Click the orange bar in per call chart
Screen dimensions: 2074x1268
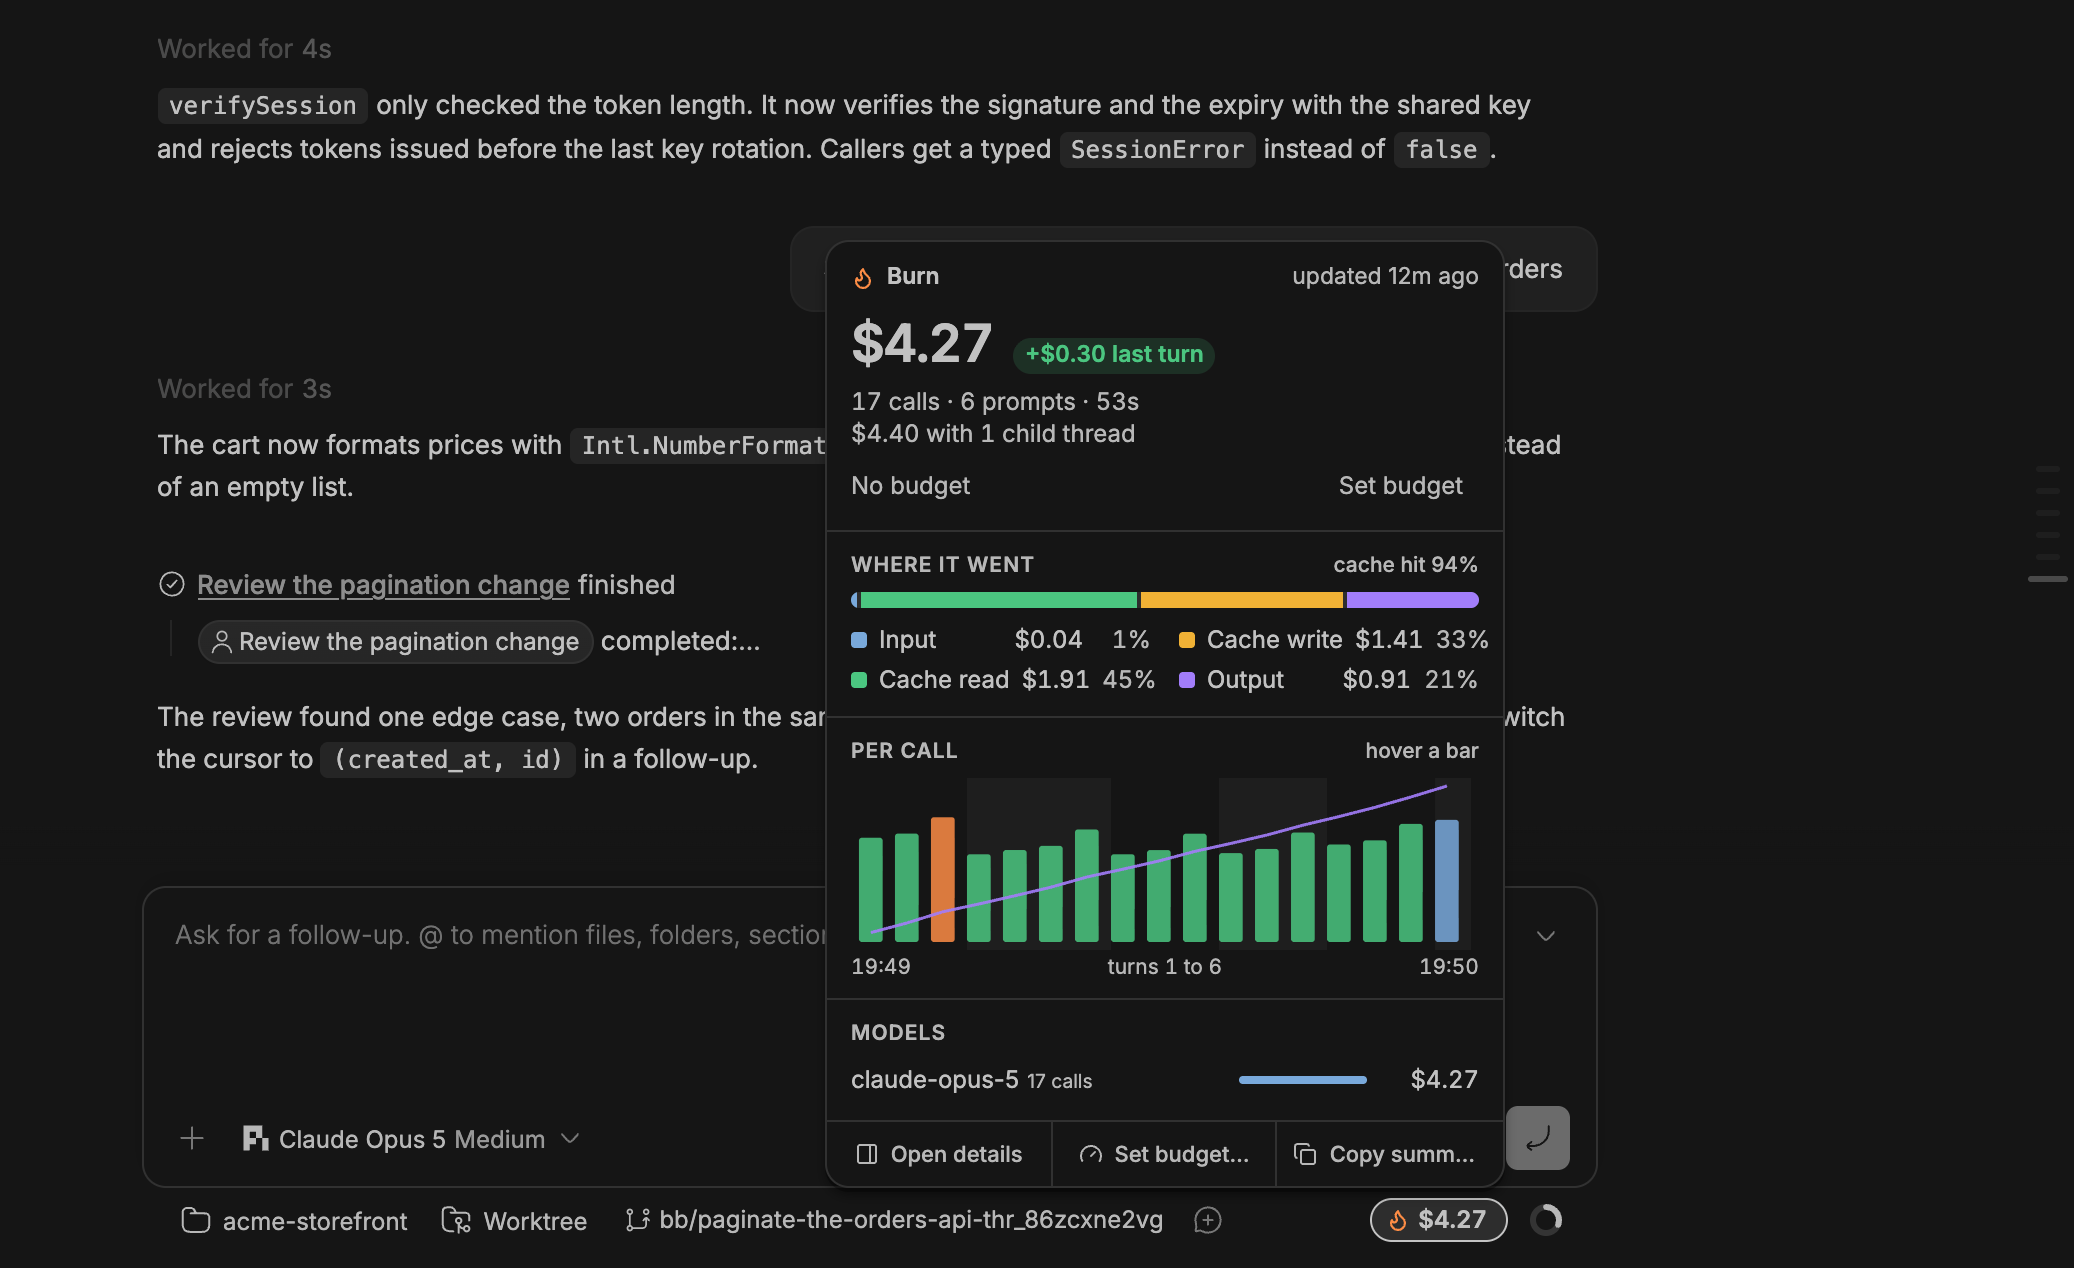tap(942, 879)
